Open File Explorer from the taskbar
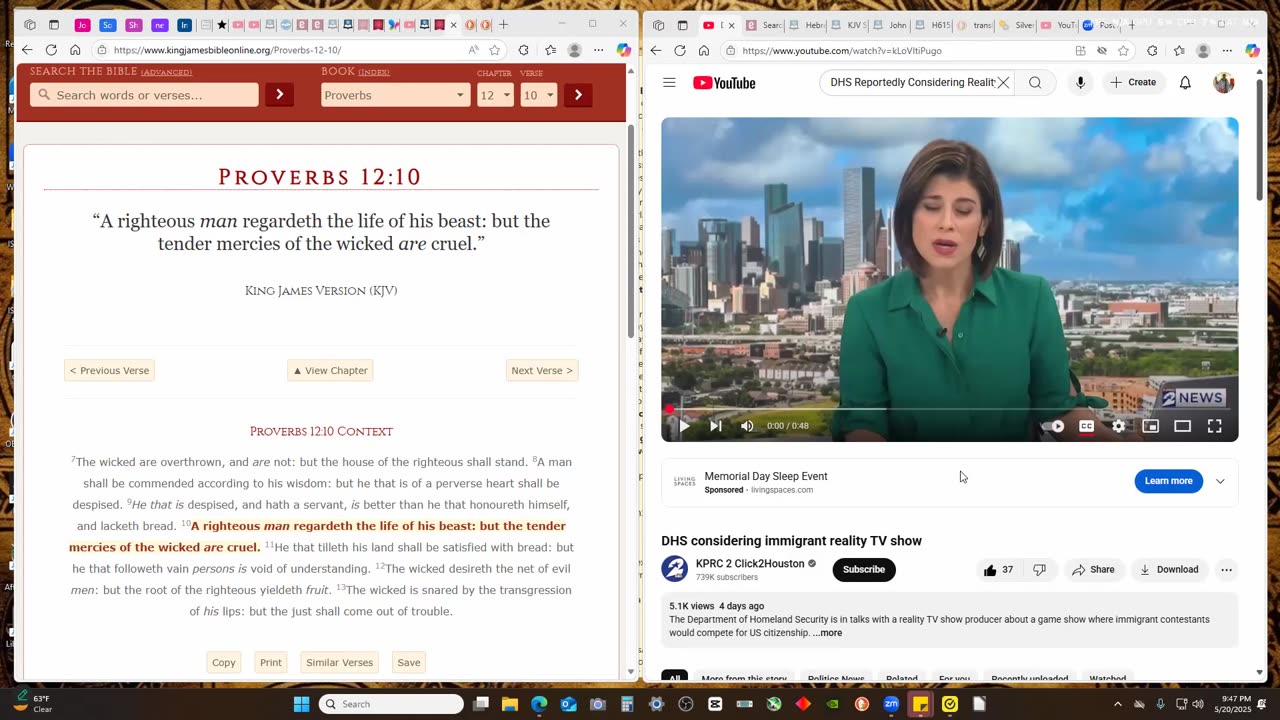This screenshot has width=1280, height=720. tap(510, 704)
